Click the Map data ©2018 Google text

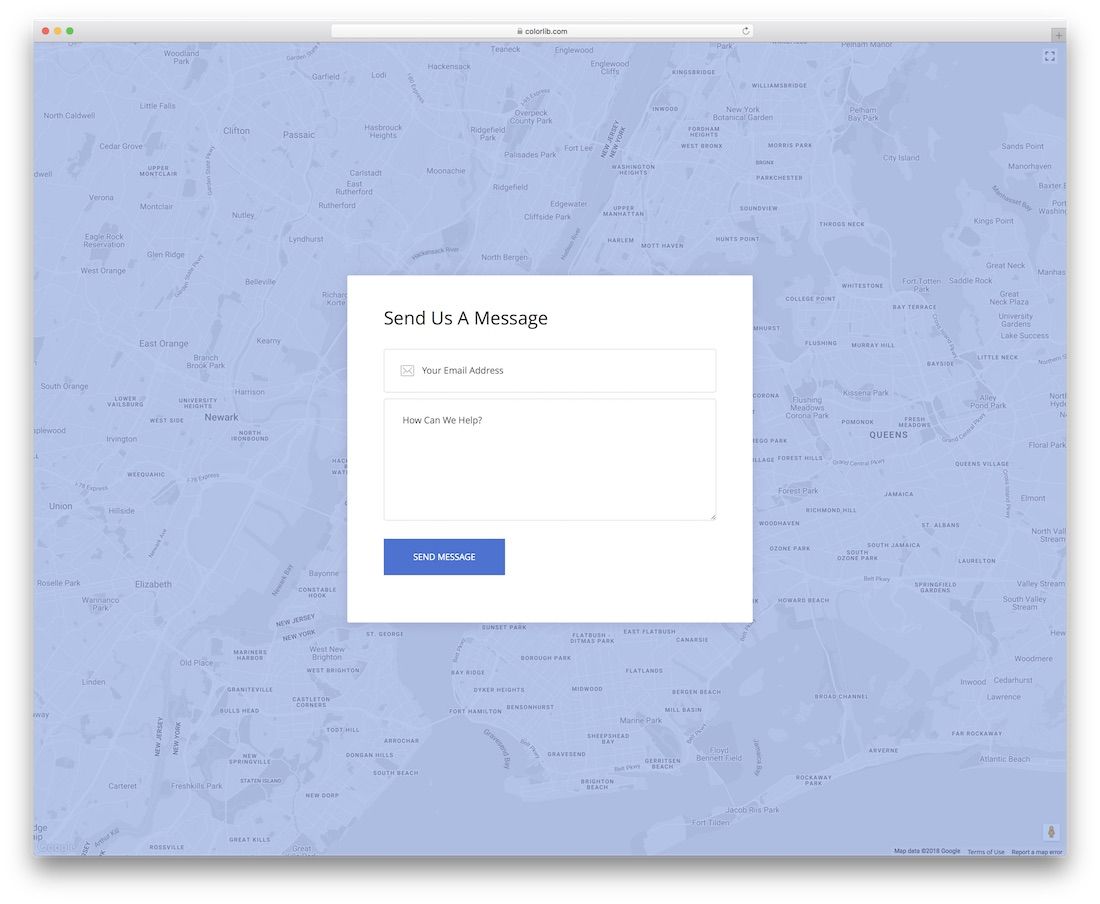tap(926, 852)
